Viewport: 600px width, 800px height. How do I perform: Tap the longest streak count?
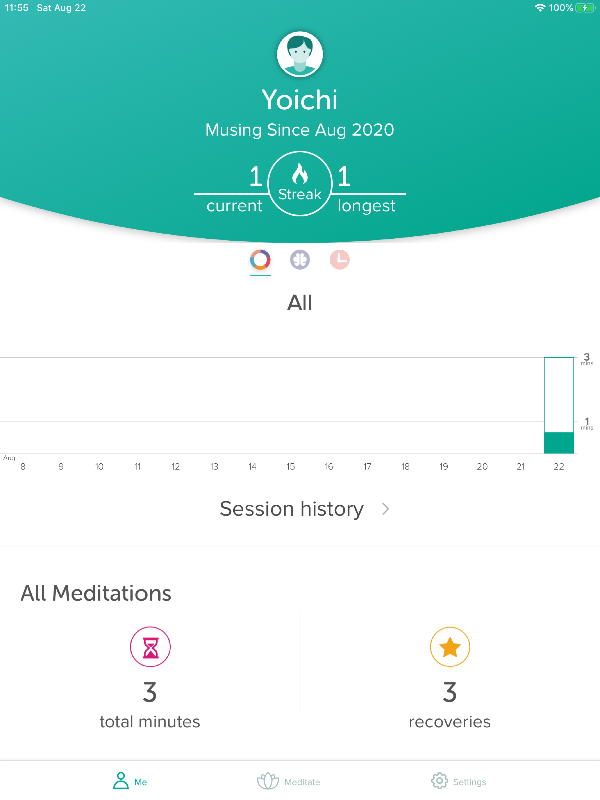tap(344, 178)
